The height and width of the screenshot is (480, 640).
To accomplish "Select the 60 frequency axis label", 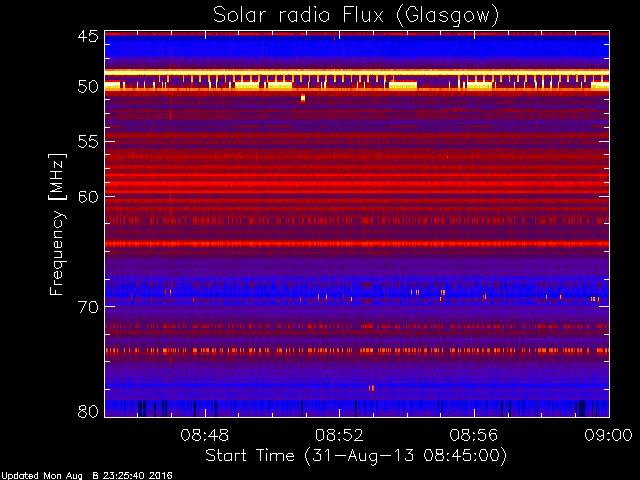I will pyautogui.click(x=88, y=197).
